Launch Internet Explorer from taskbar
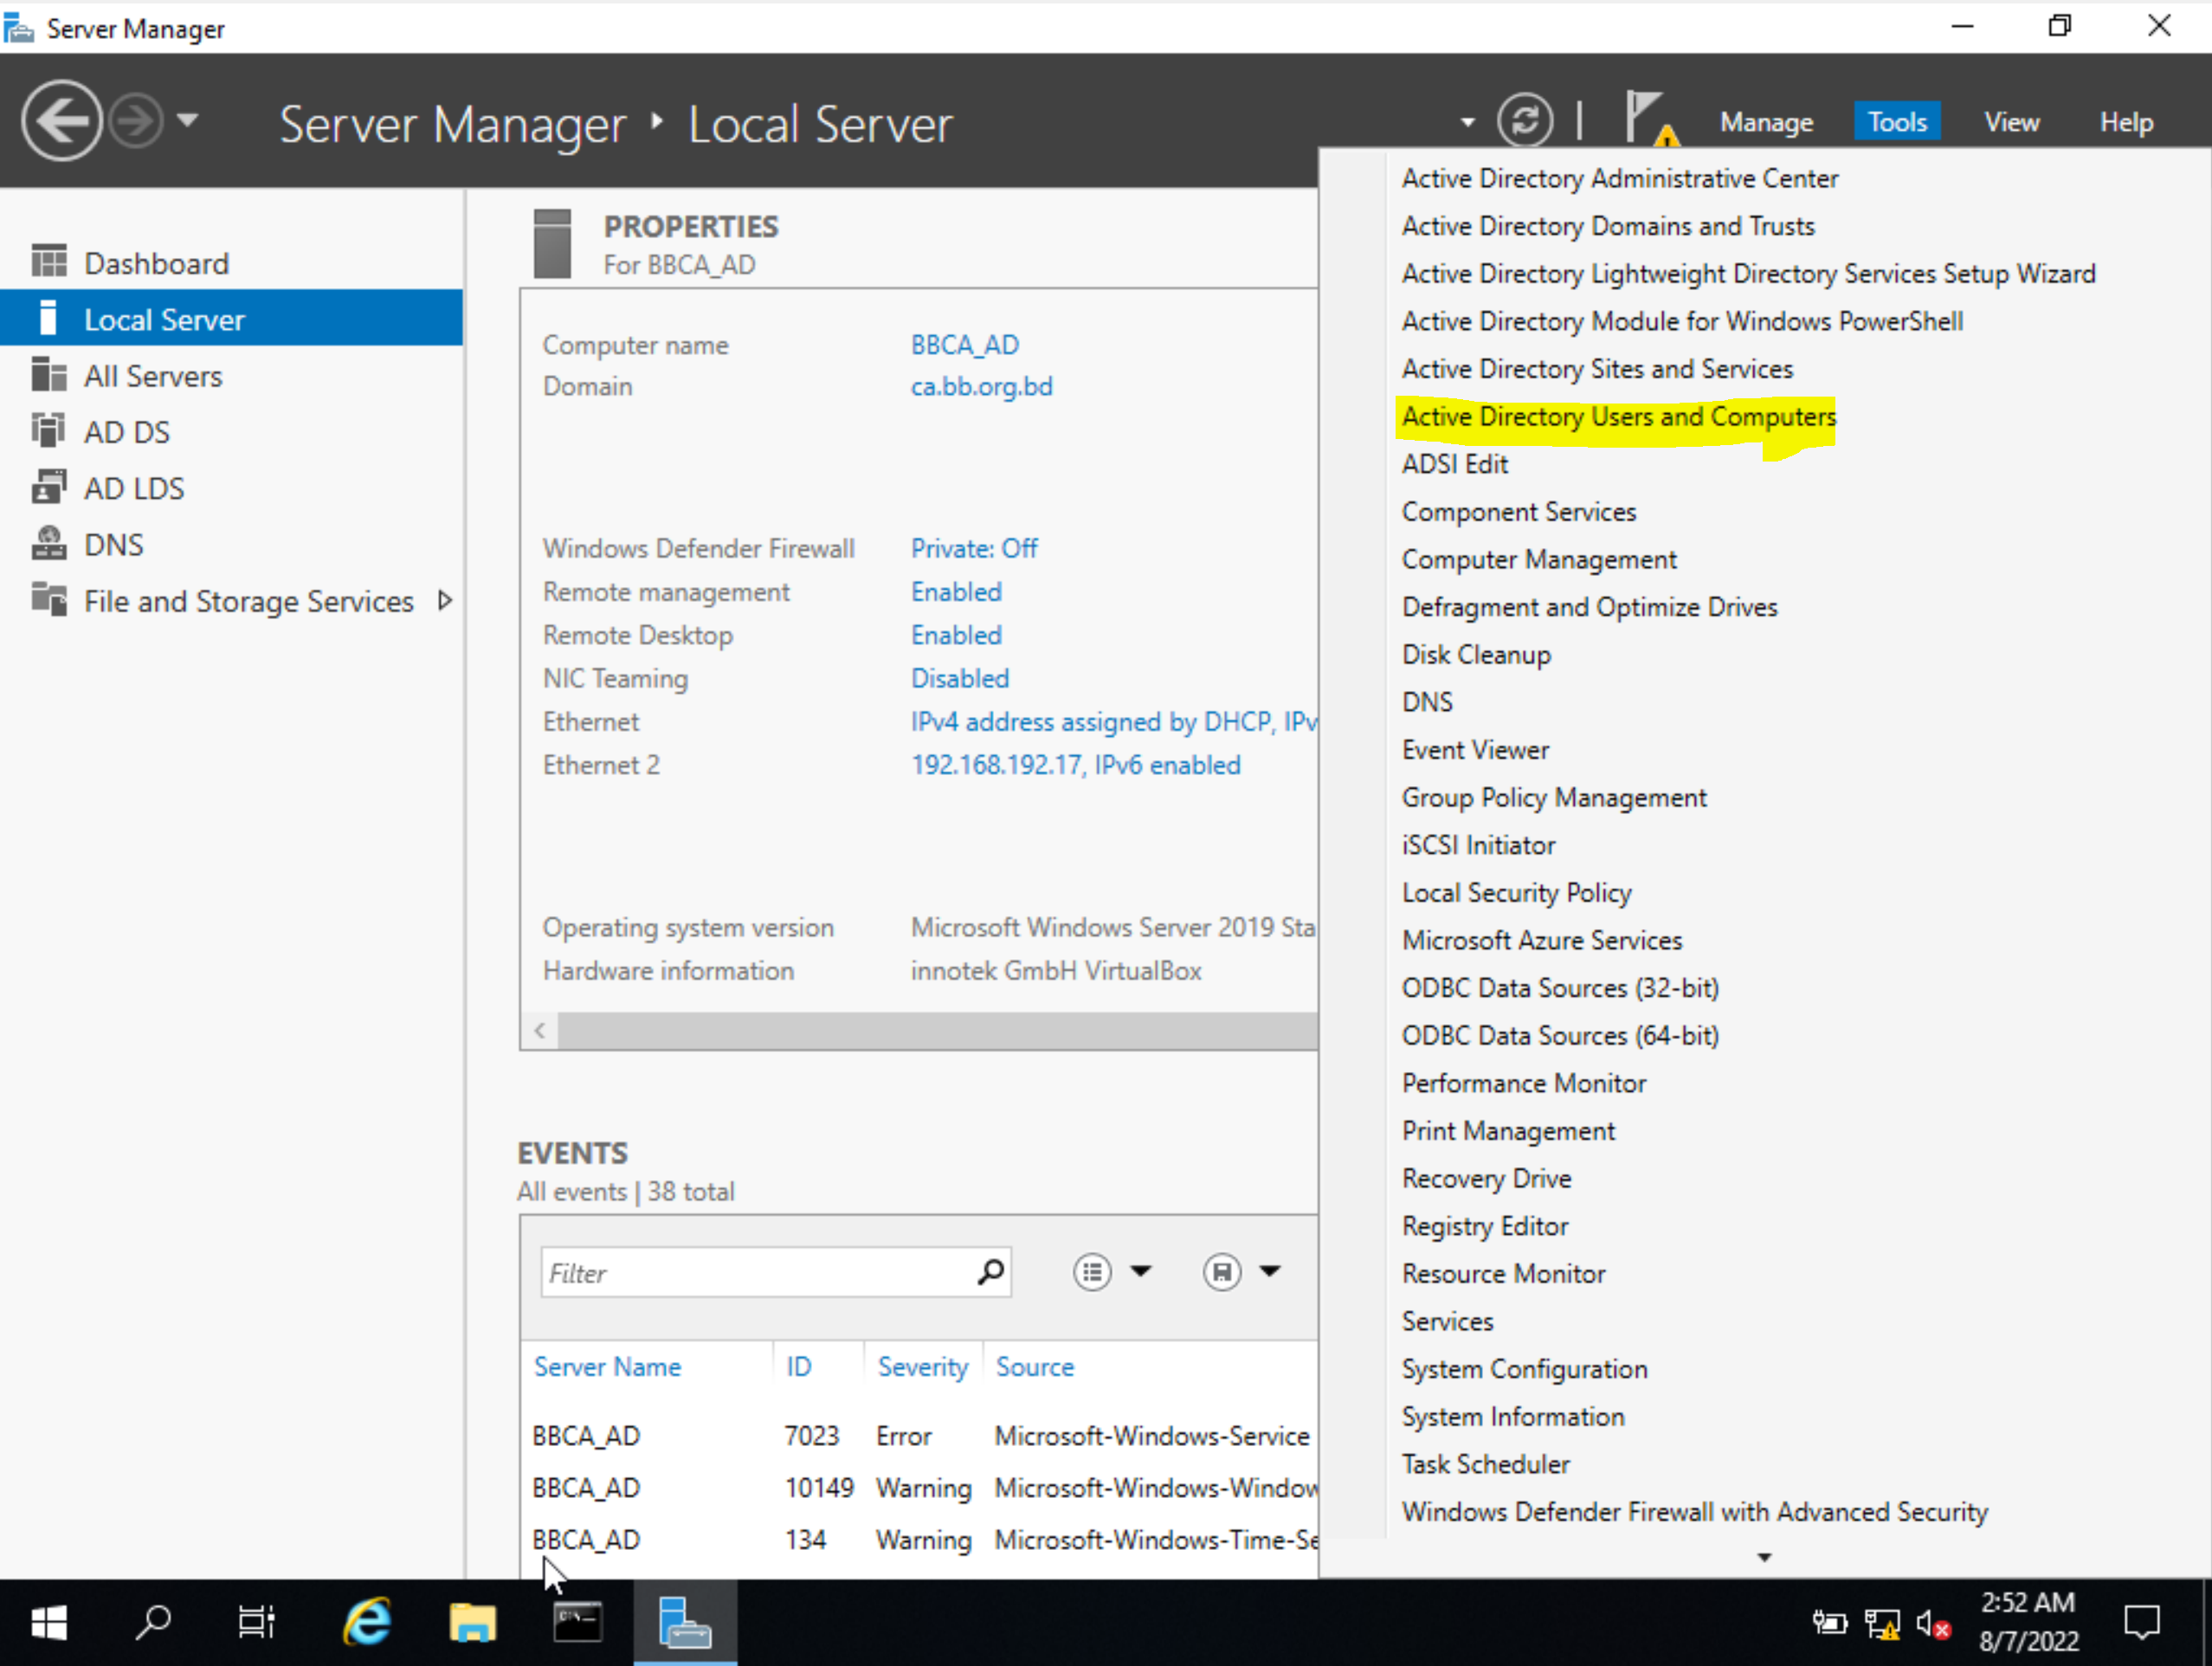2212x1666 pixels. (x=366, y=1622)
